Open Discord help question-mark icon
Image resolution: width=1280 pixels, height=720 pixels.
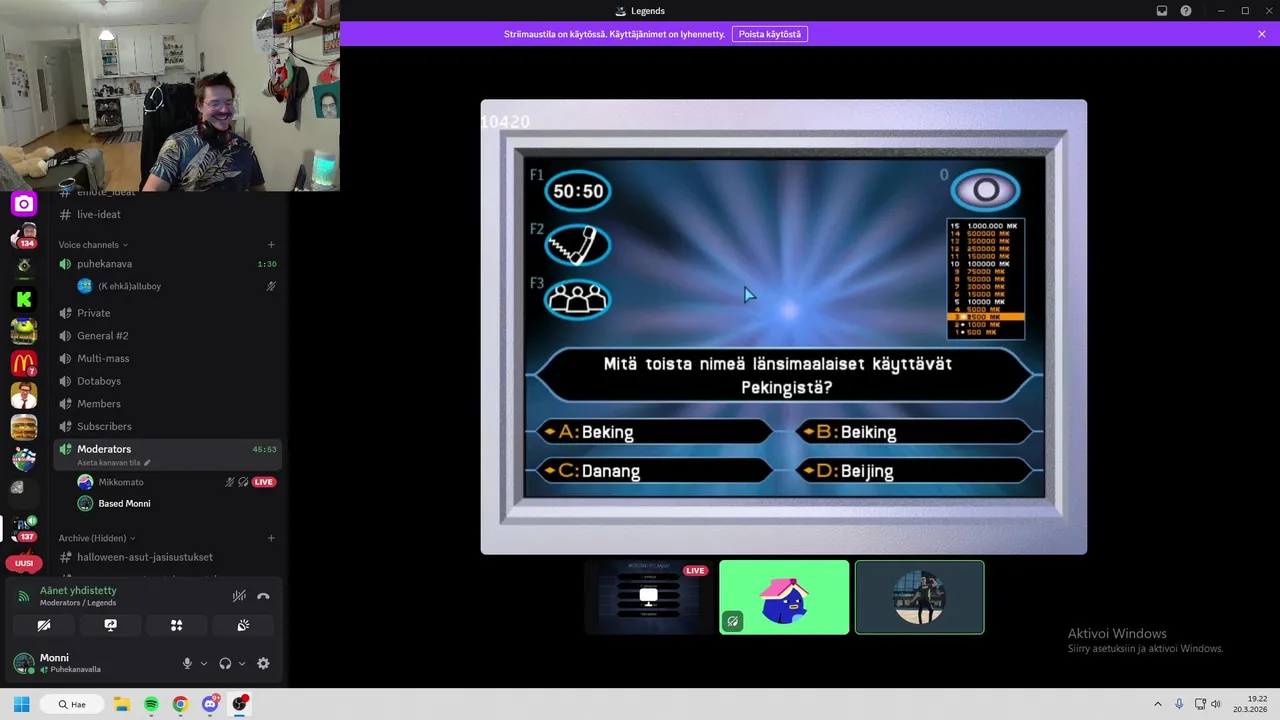click(x=1186, y=11)
